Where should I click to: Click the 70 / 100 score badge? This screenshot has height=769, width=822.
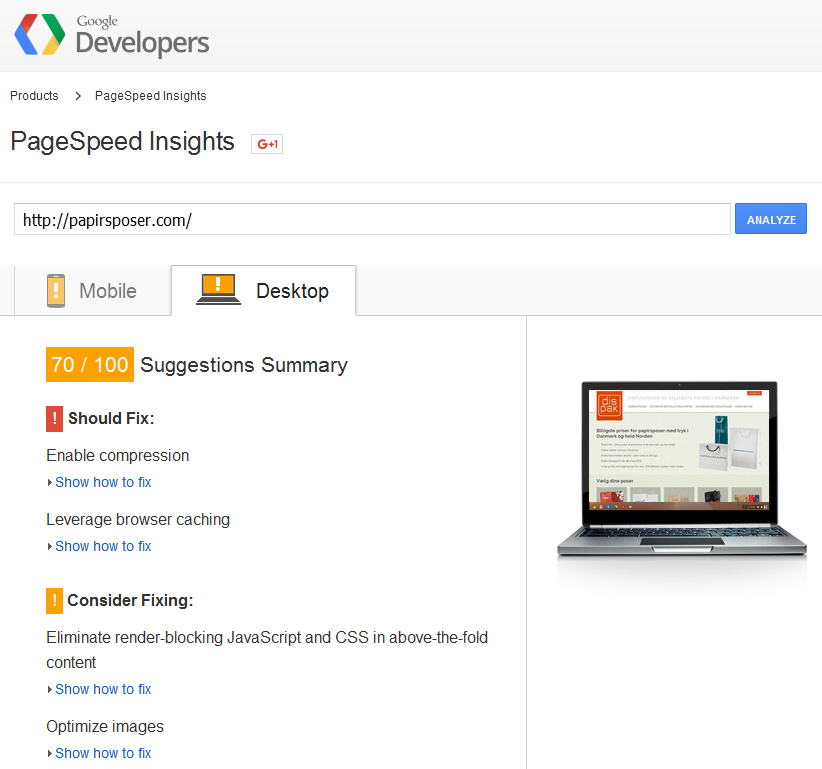(90, 364)
